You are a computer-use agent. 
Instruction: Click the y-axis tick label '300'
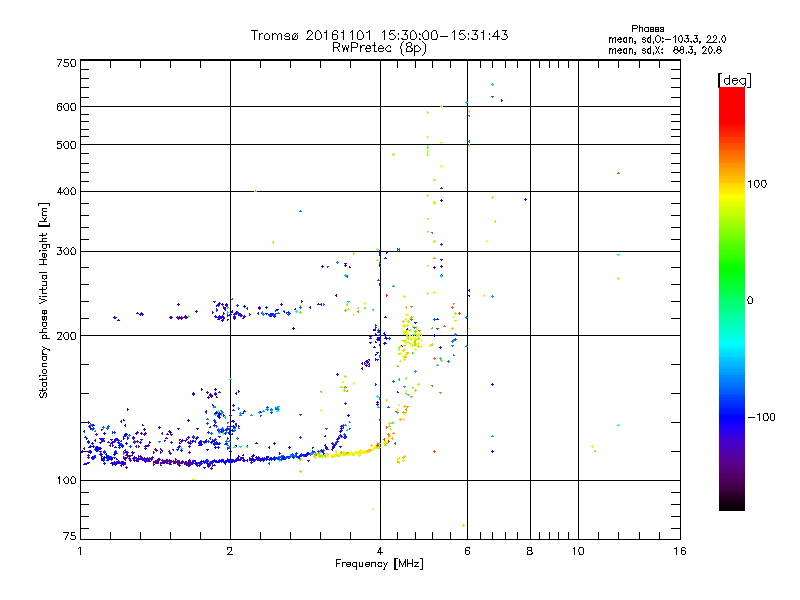point(67,252)
